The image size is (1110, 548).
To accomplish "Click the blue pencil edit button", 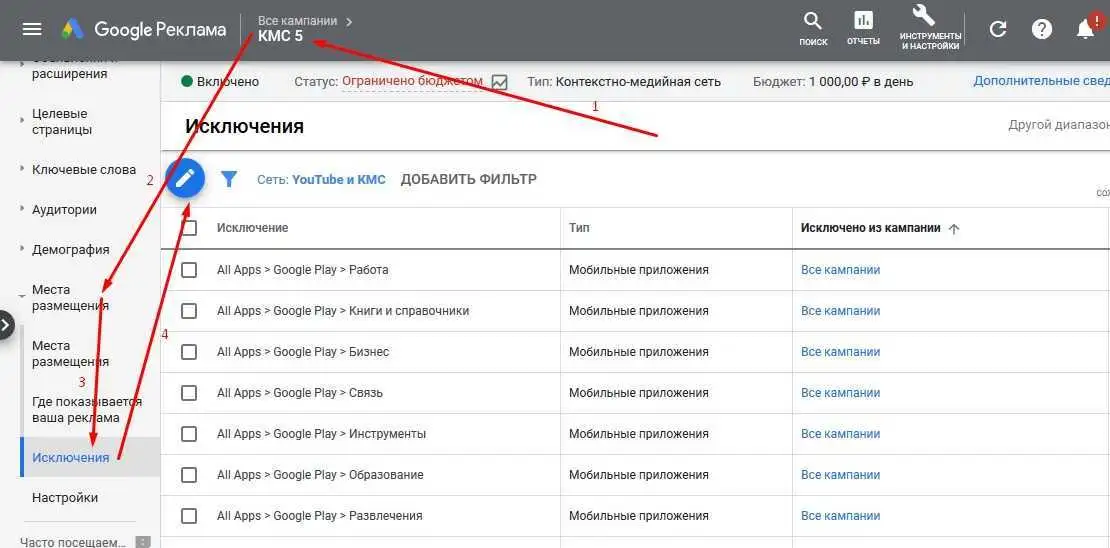I will point(185,178).
